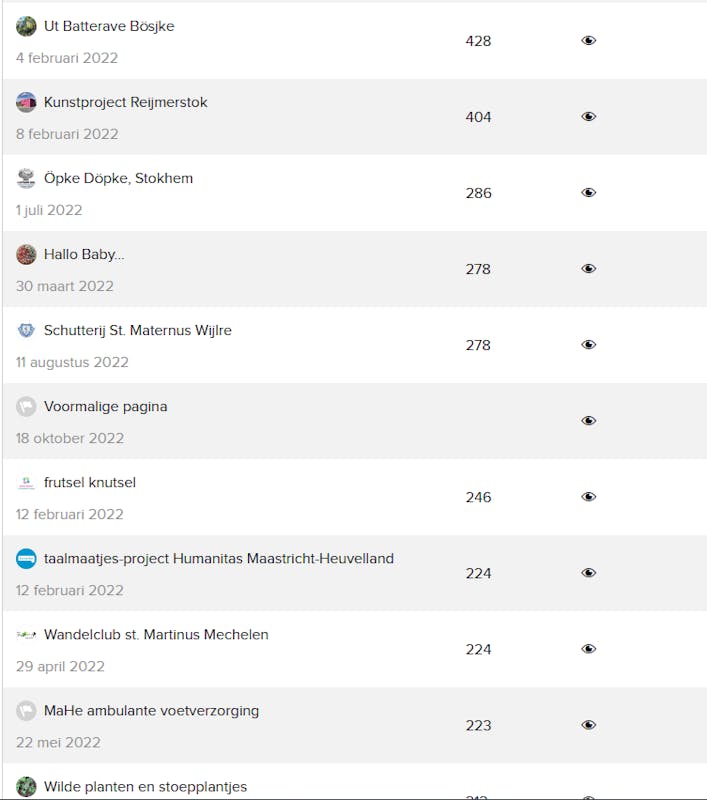Open Wandelclub st. Martinus Mechelen link
Screen dimensions: 707x800
(x=155, y=634)
